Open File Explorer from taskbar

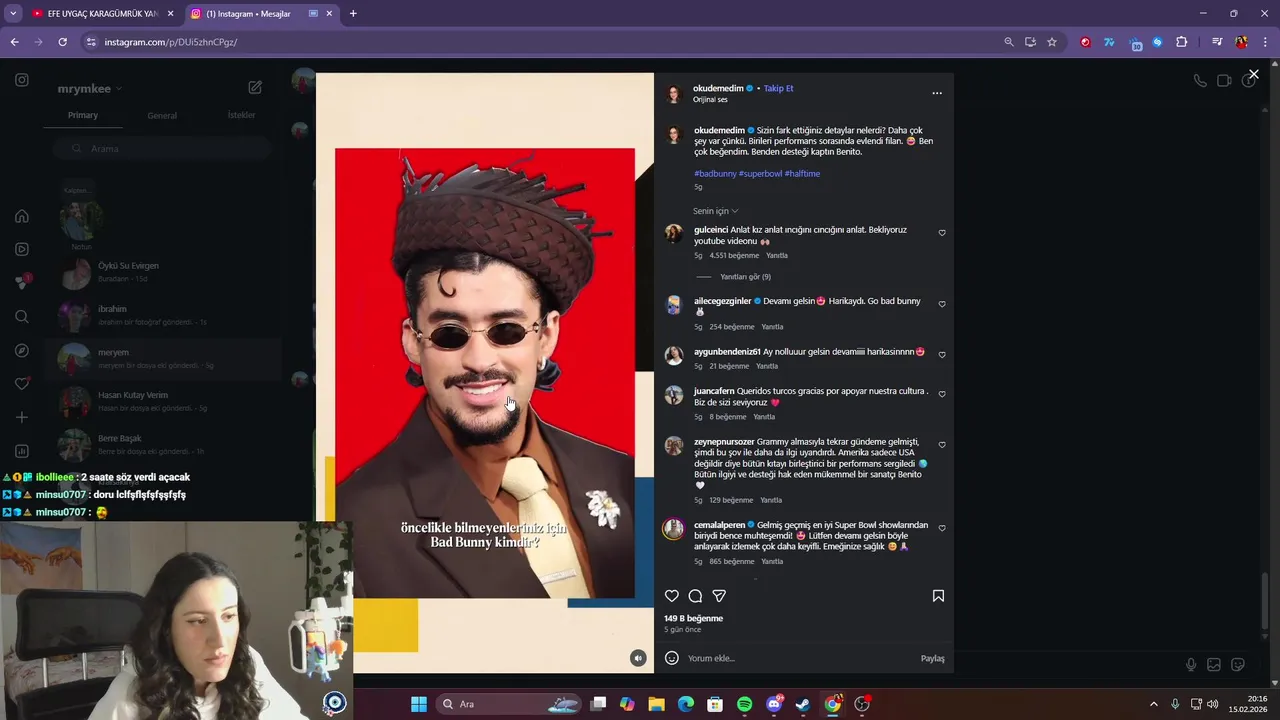coord(656,704)
